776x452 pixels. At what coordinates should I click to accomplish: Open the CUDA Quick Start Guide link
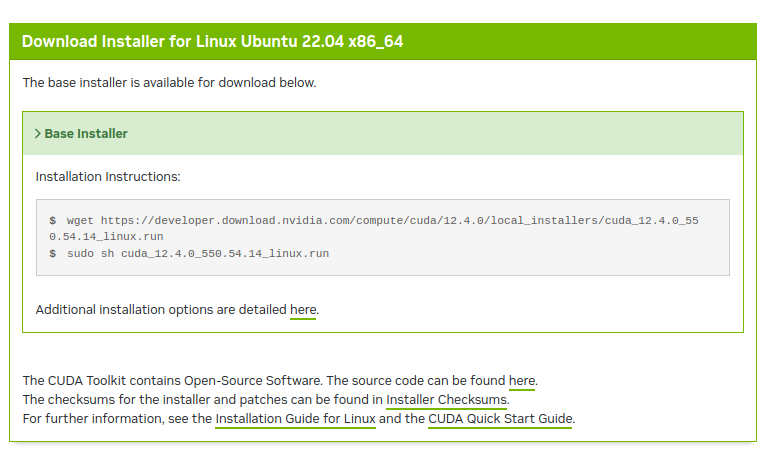pos(500,419)
